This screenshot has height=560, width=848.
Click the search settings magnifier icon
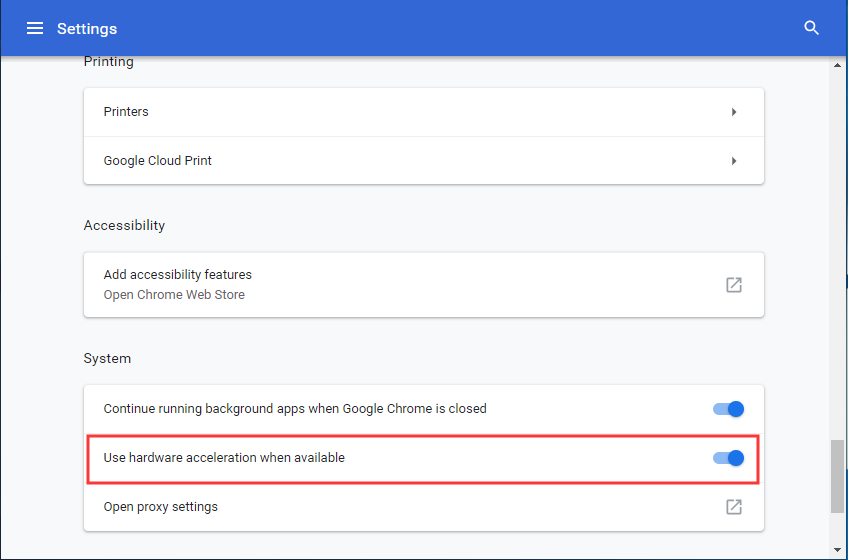[x=811, y=28]
